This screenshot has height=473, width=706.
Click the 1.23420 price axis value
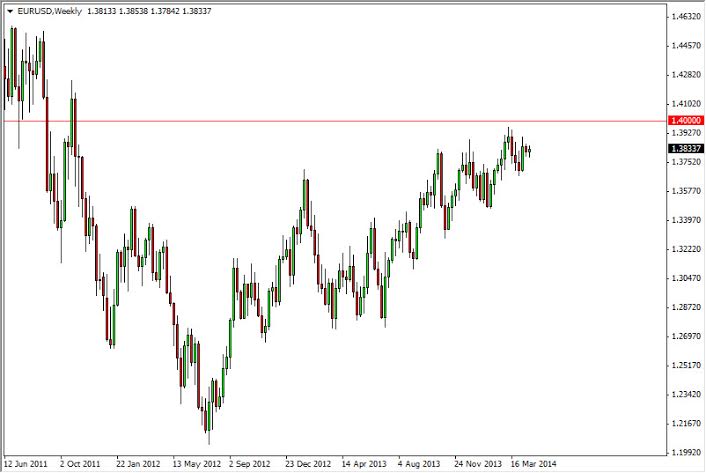(686, 394)
